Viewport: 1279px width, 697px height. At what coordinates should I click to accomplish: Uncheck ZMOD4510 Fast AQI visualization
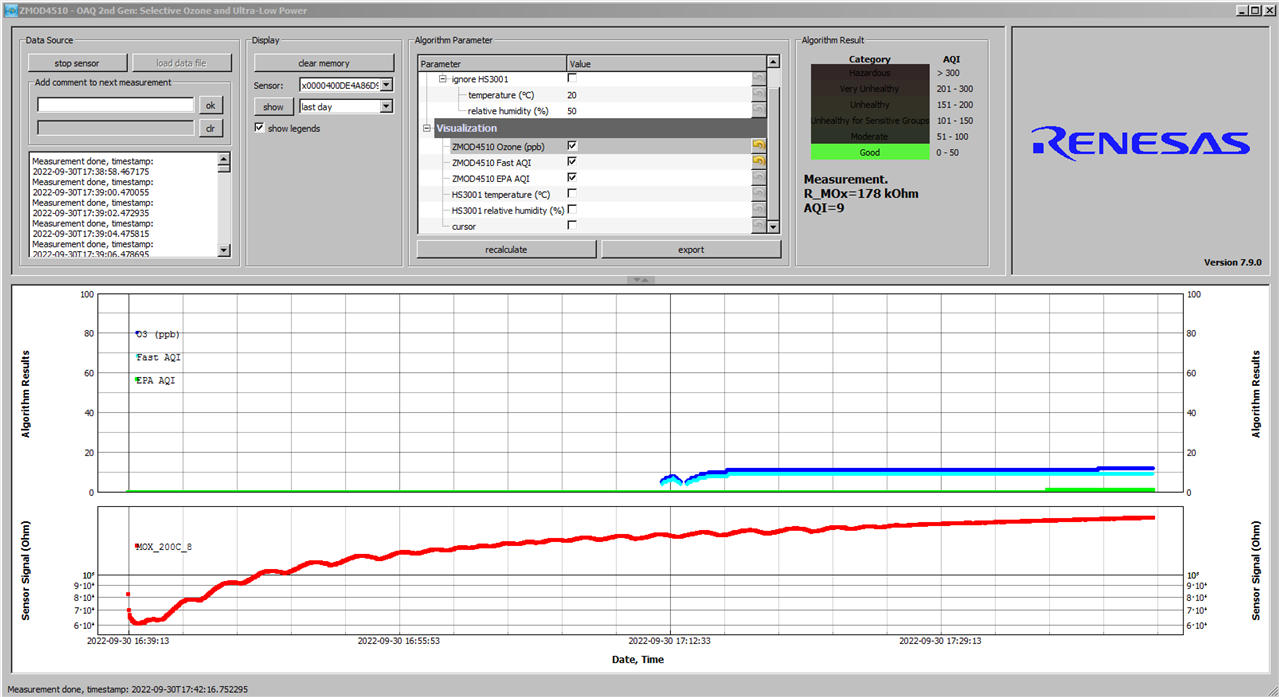pyautogui.click(x=572, y=161)
